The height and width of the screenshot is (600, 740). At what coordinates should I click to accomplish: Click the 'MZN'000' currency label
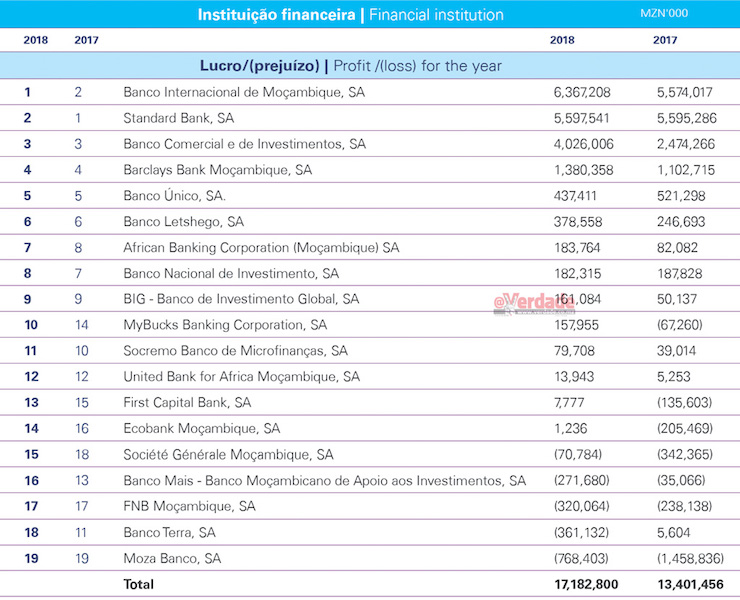coord(664,13)
